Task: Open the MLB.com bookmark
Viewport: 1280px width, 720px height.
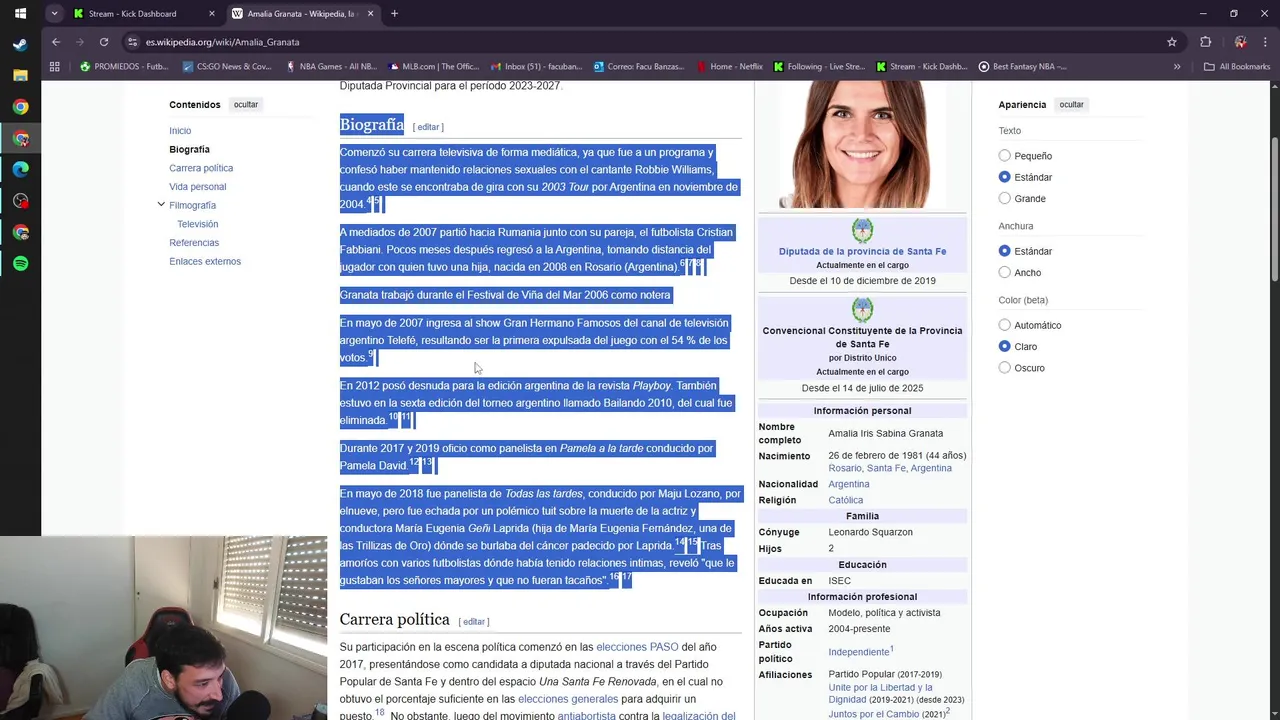Action: tap(434, 67)
